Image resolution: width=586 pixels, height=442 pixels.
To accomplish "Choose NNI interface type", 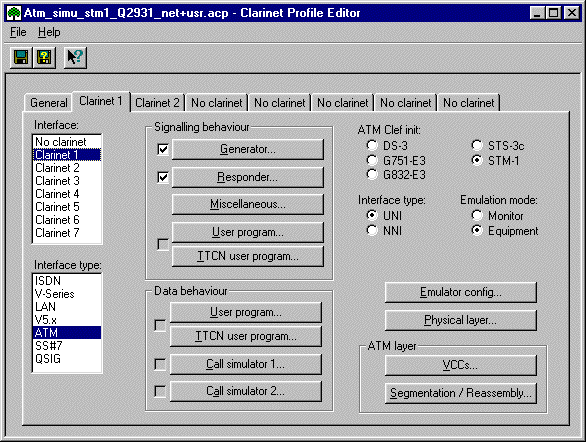I will [x=372, y=231].
